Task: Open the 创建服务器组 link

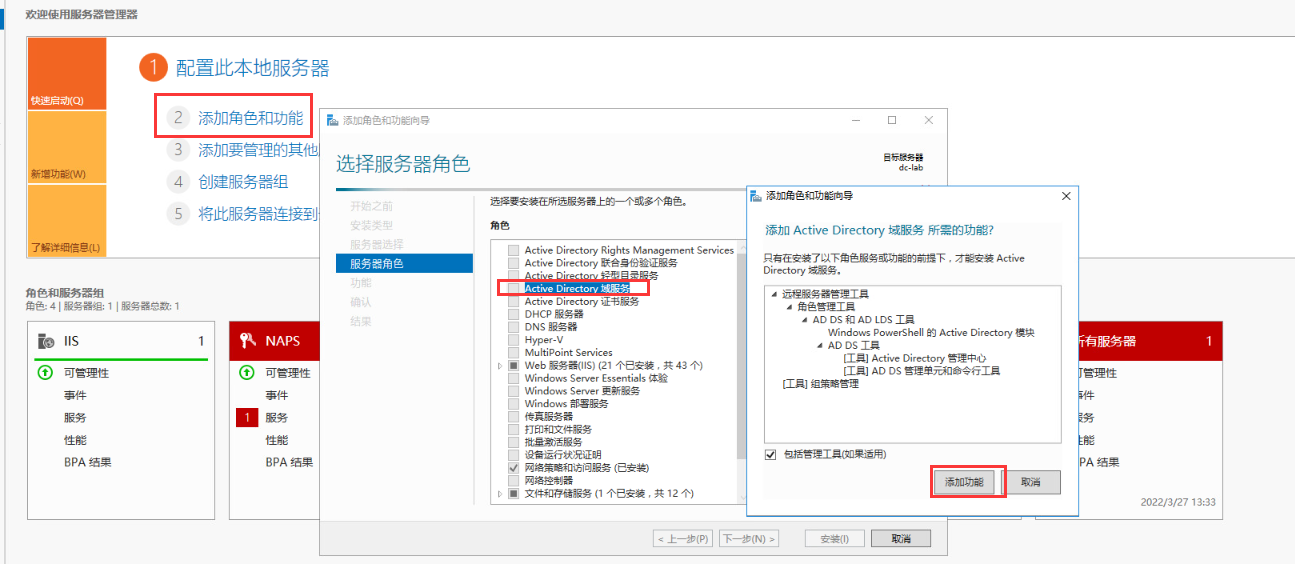Action: click(x=243, y=182)
